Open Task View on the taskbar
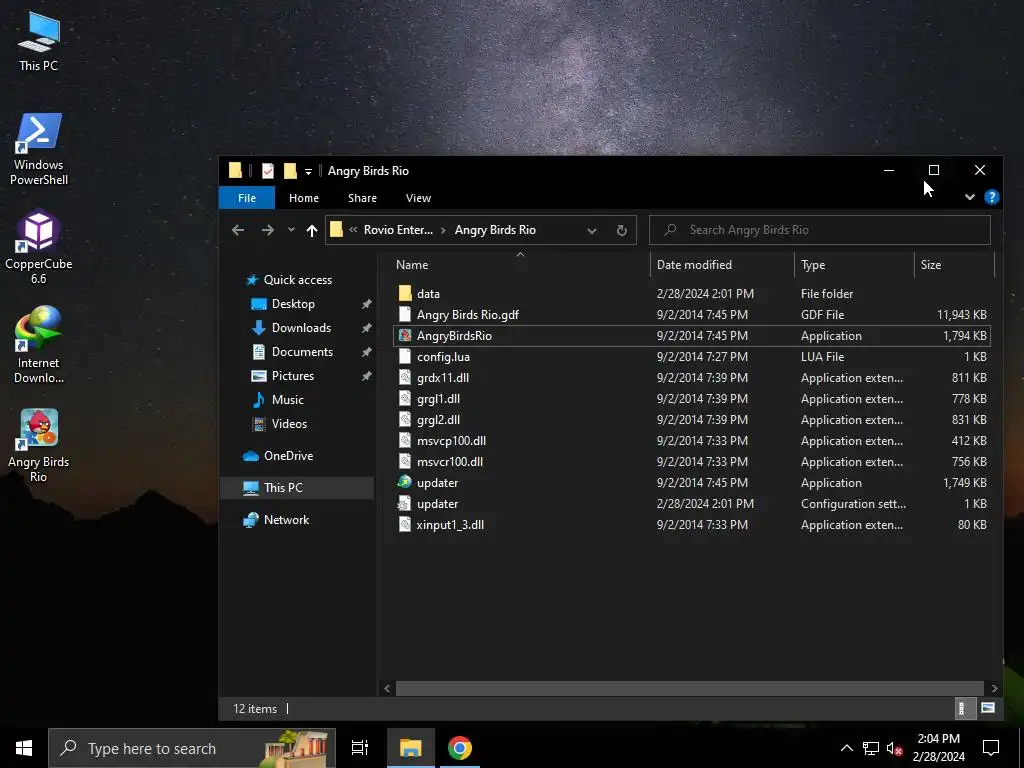This screenshot has height=768, width=1024. 360,748
